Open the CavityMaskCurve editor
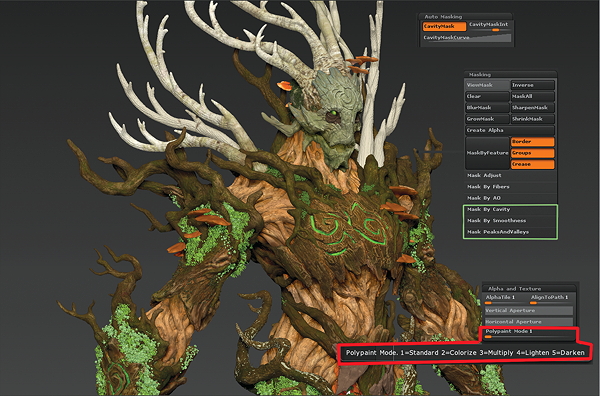 [467, 38]
